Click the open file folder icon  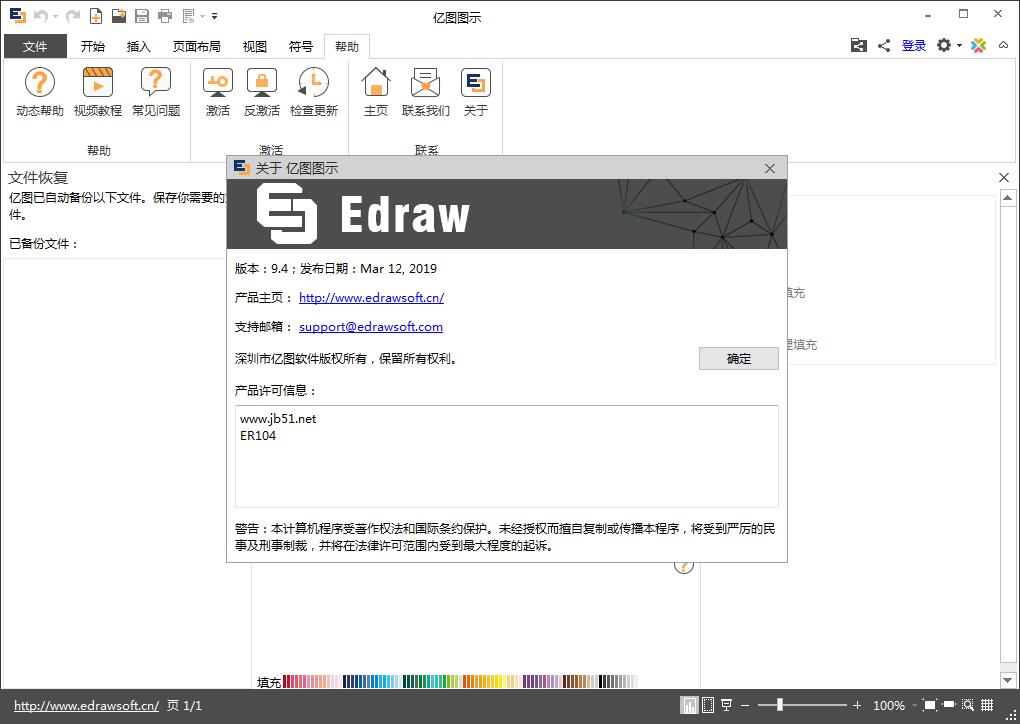click(118, 16)
